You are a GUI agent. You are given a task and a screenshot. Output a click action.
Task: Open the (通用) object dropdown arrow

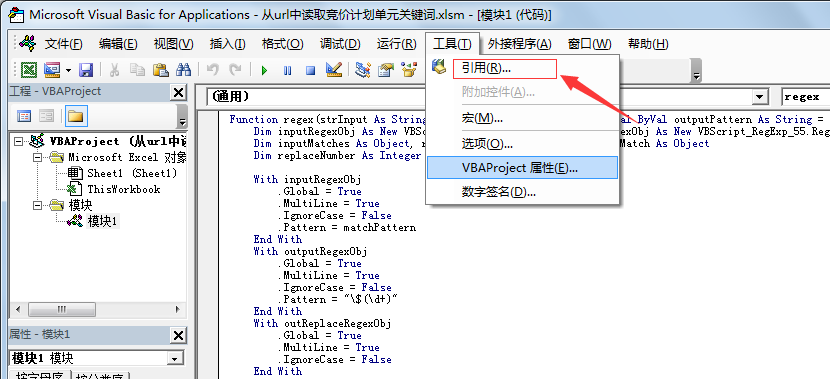[x=760, y=97]
